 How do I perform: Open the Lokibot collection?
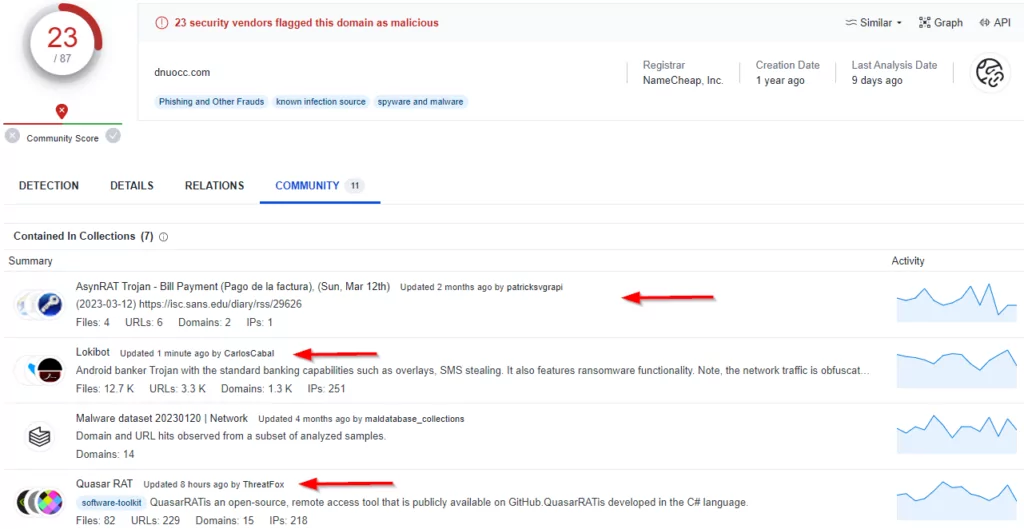click(x=93, y=353)
